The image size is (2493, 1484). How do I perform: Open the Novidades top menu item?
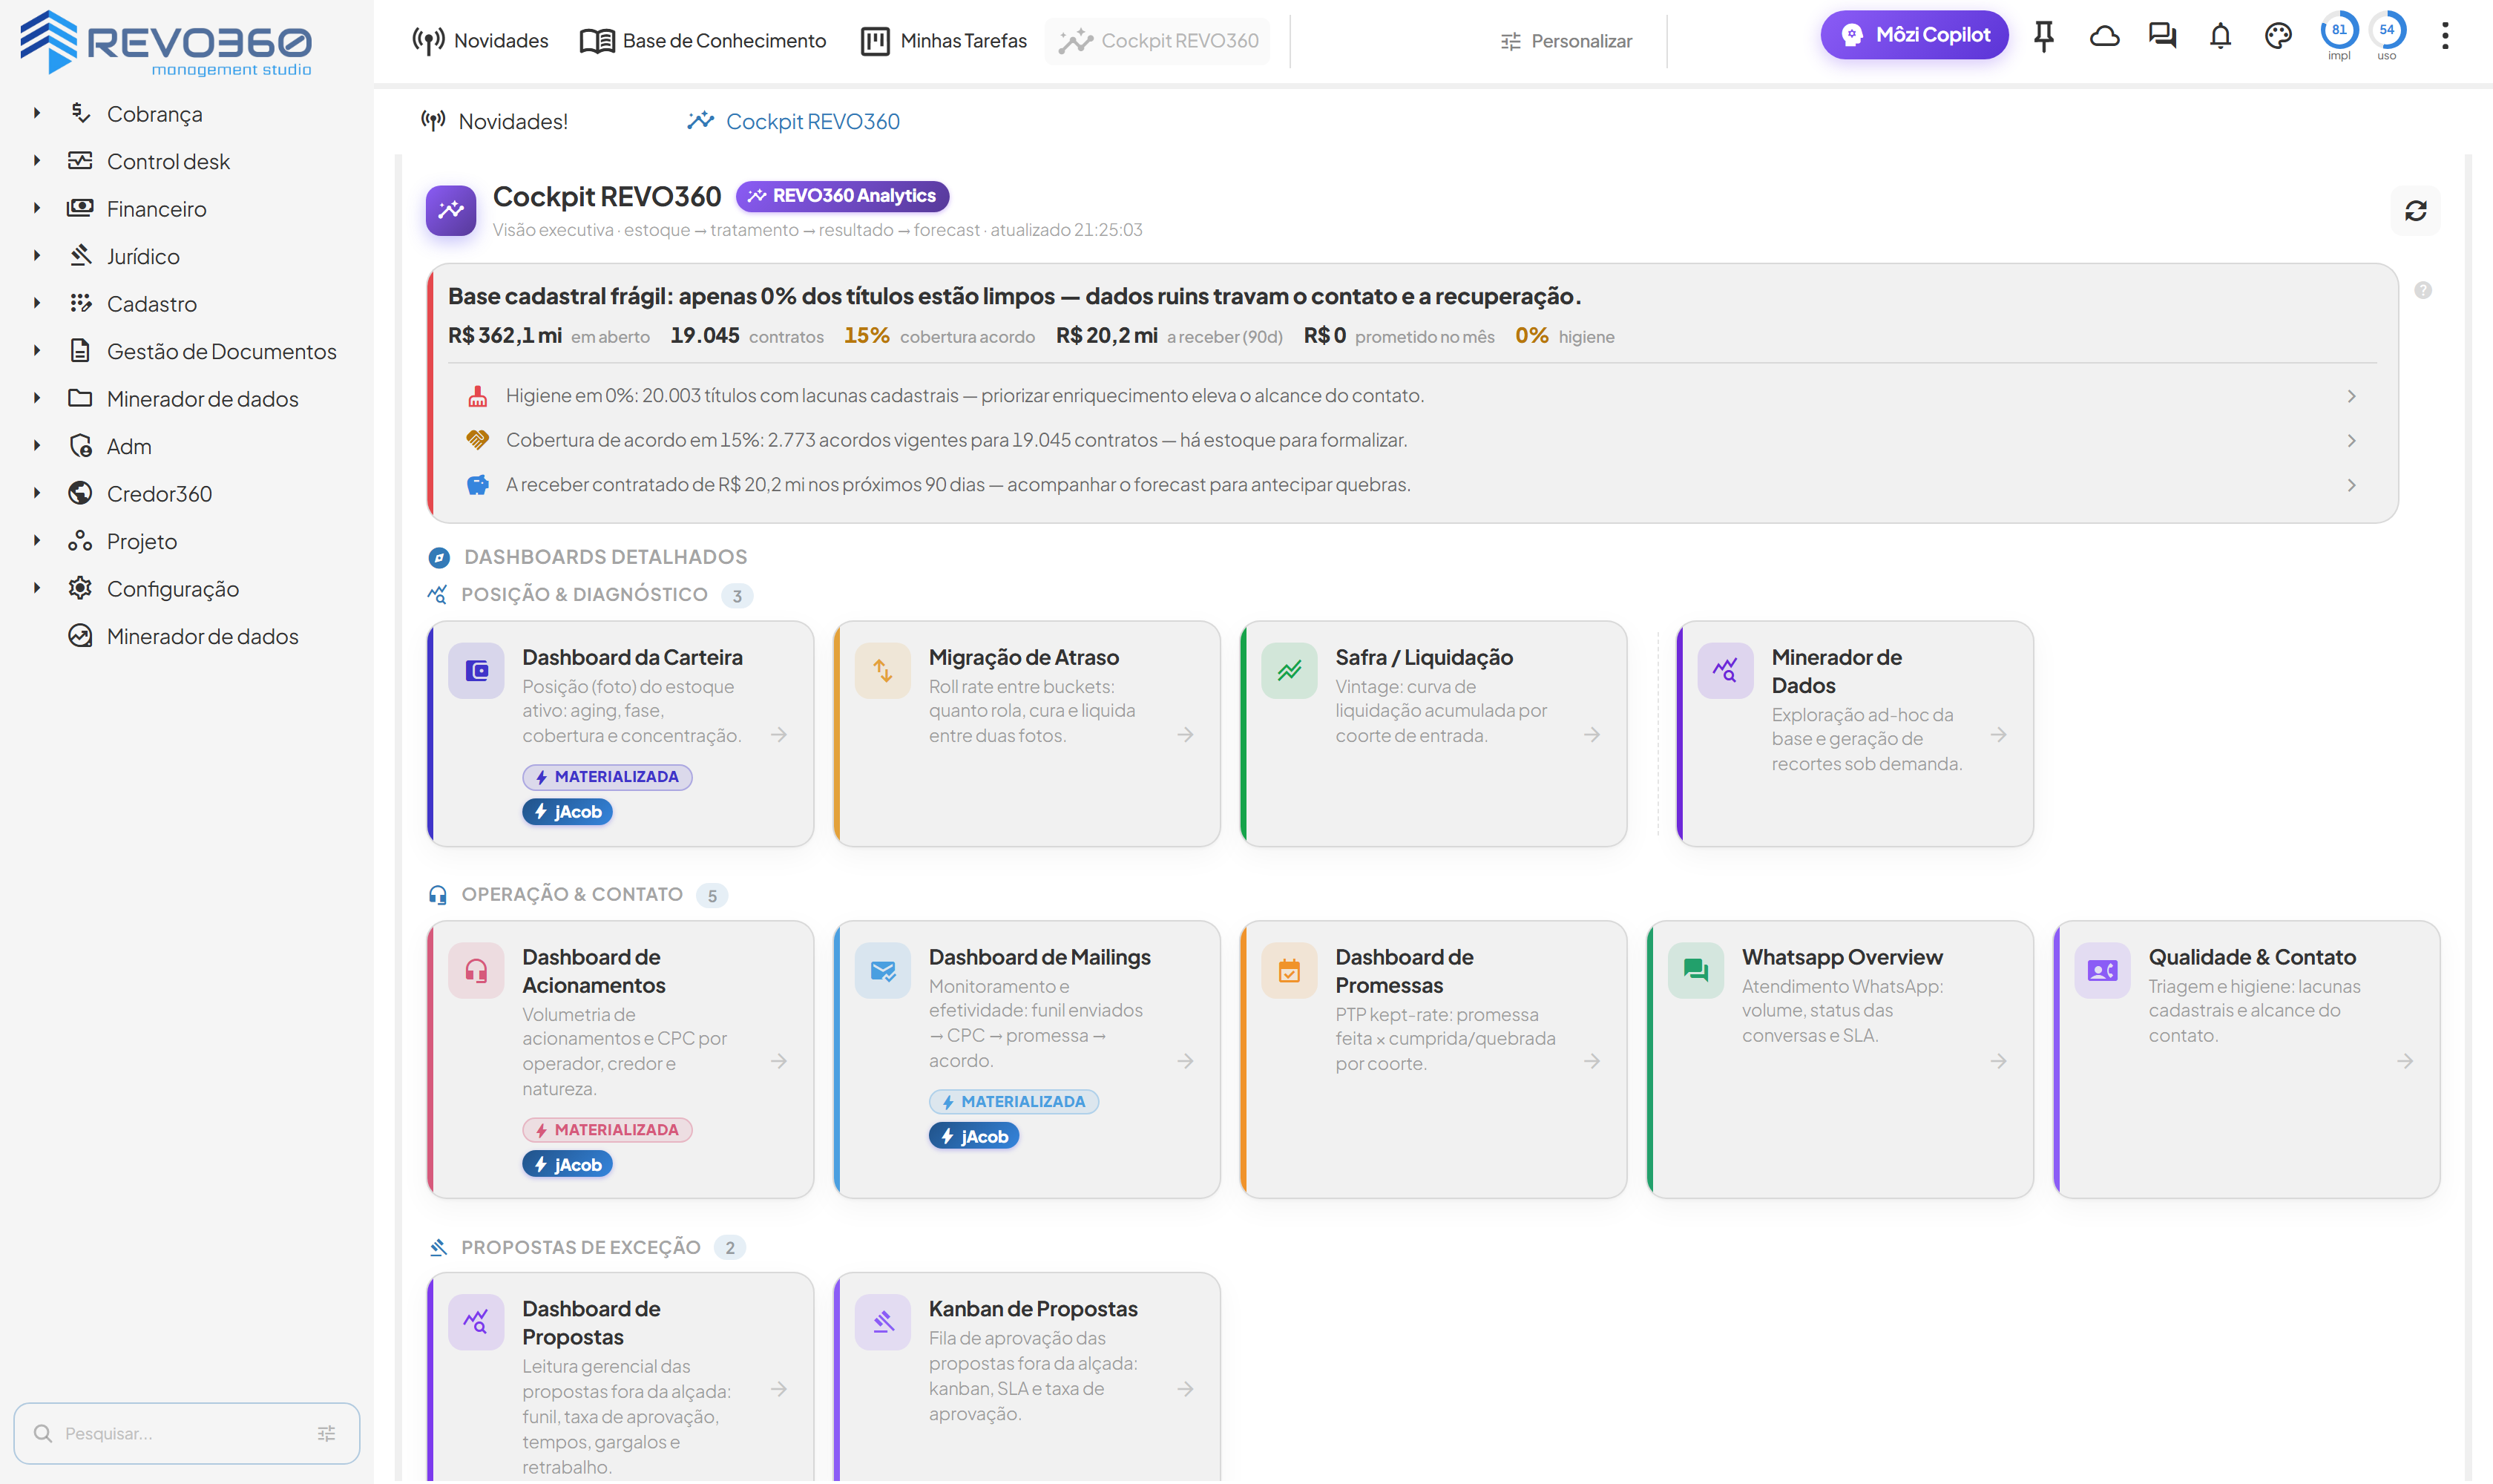click(x=481, y=41)
